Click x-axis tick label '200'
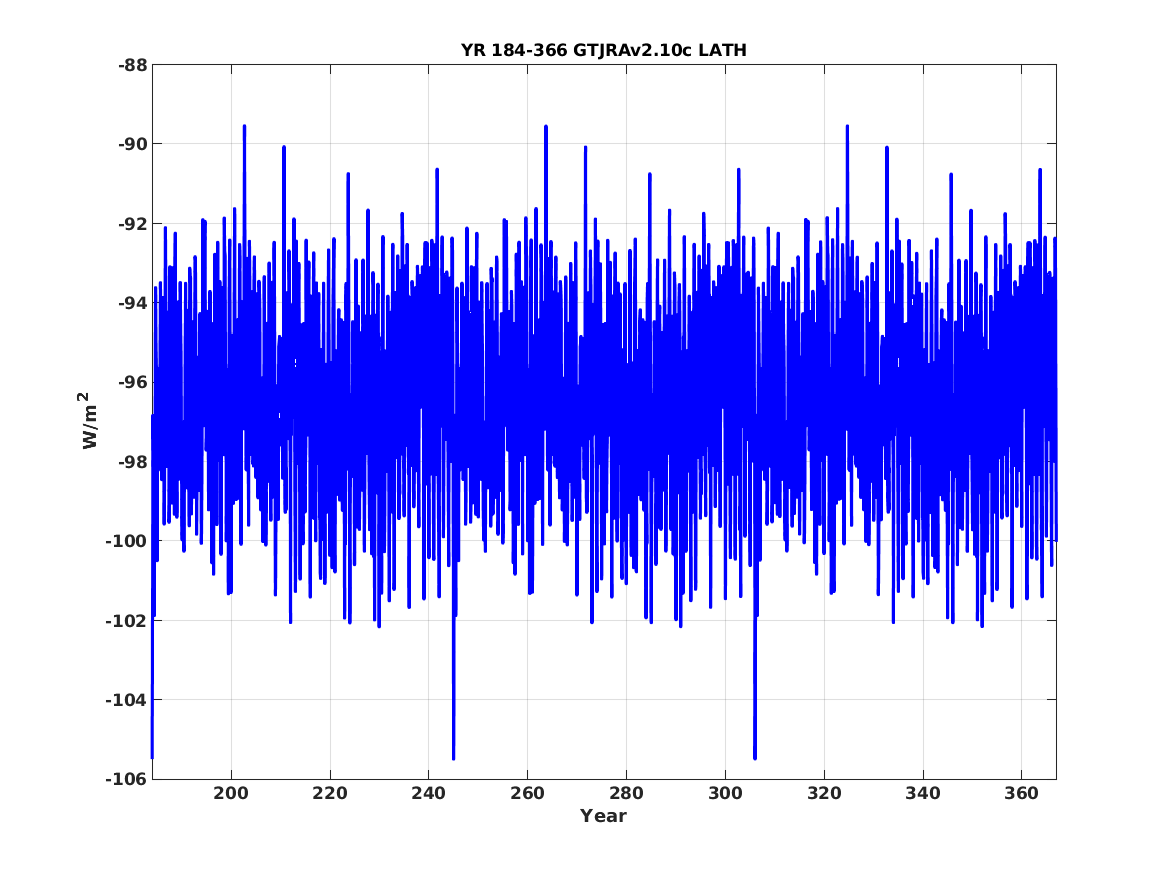Screen dimensions: 1167x875 (x=231, y=793)
